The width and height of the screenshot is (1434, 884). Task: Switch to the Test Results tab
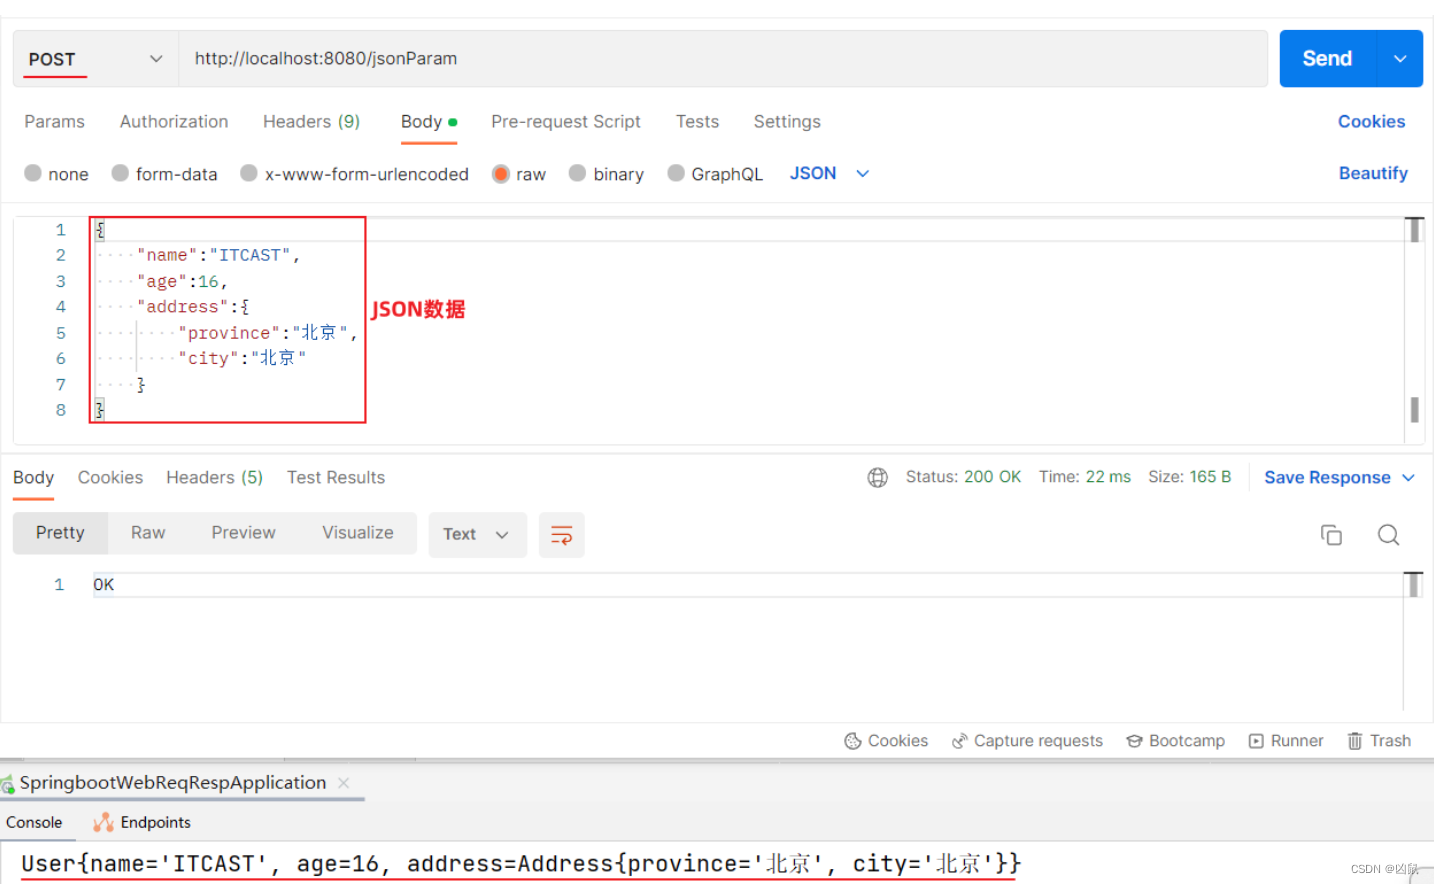point(336,478)
